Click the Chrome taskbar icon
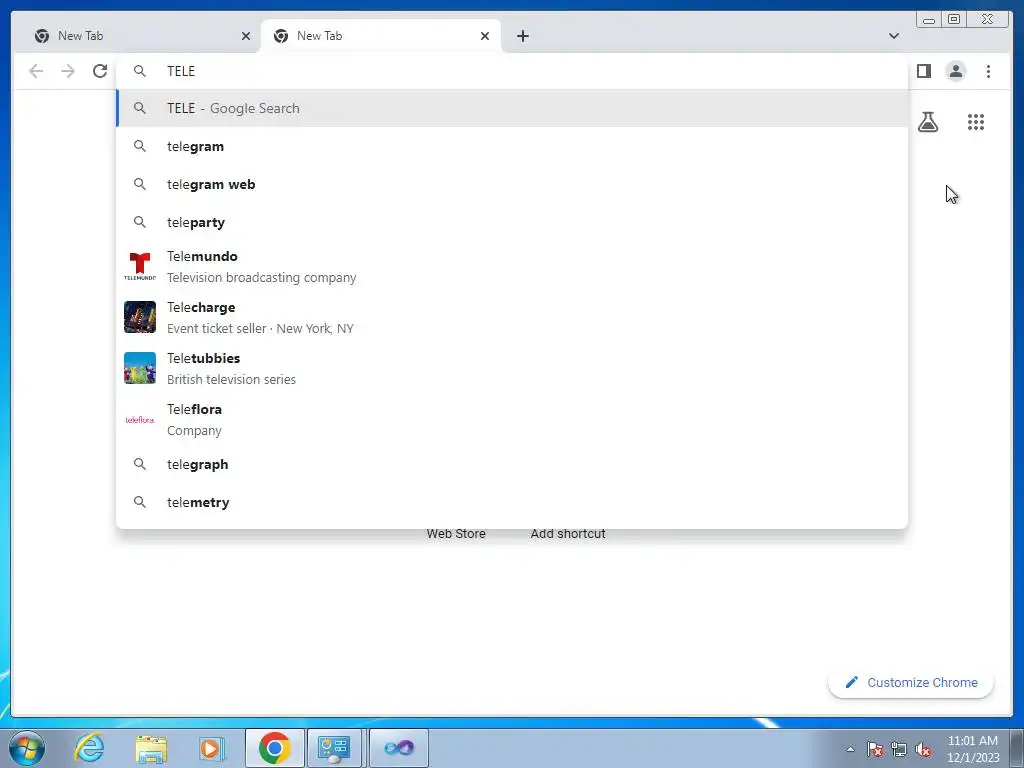1024x768 pixels. coord(274,748)
